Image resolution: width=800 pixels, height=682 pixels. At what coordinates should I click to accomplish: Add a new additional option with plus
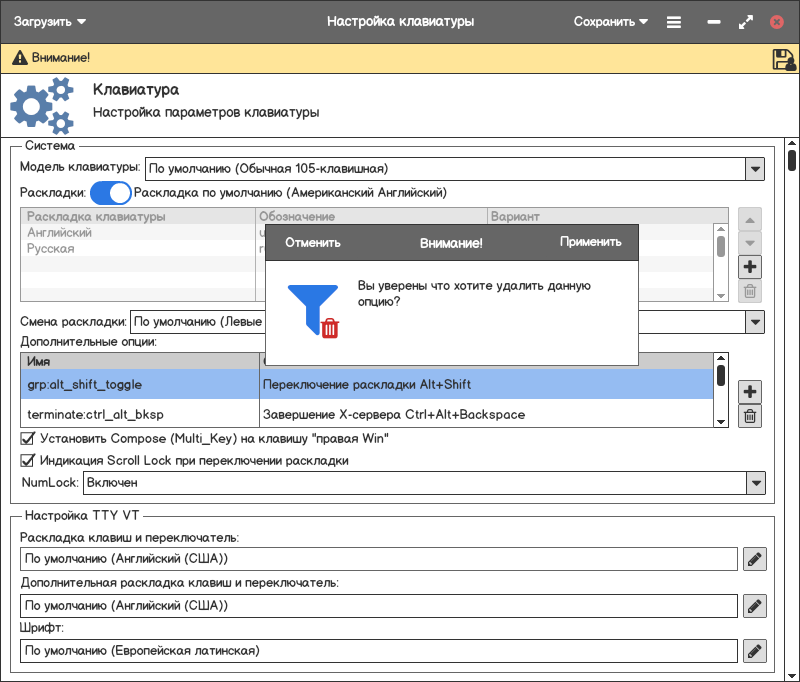pos(750,392)
